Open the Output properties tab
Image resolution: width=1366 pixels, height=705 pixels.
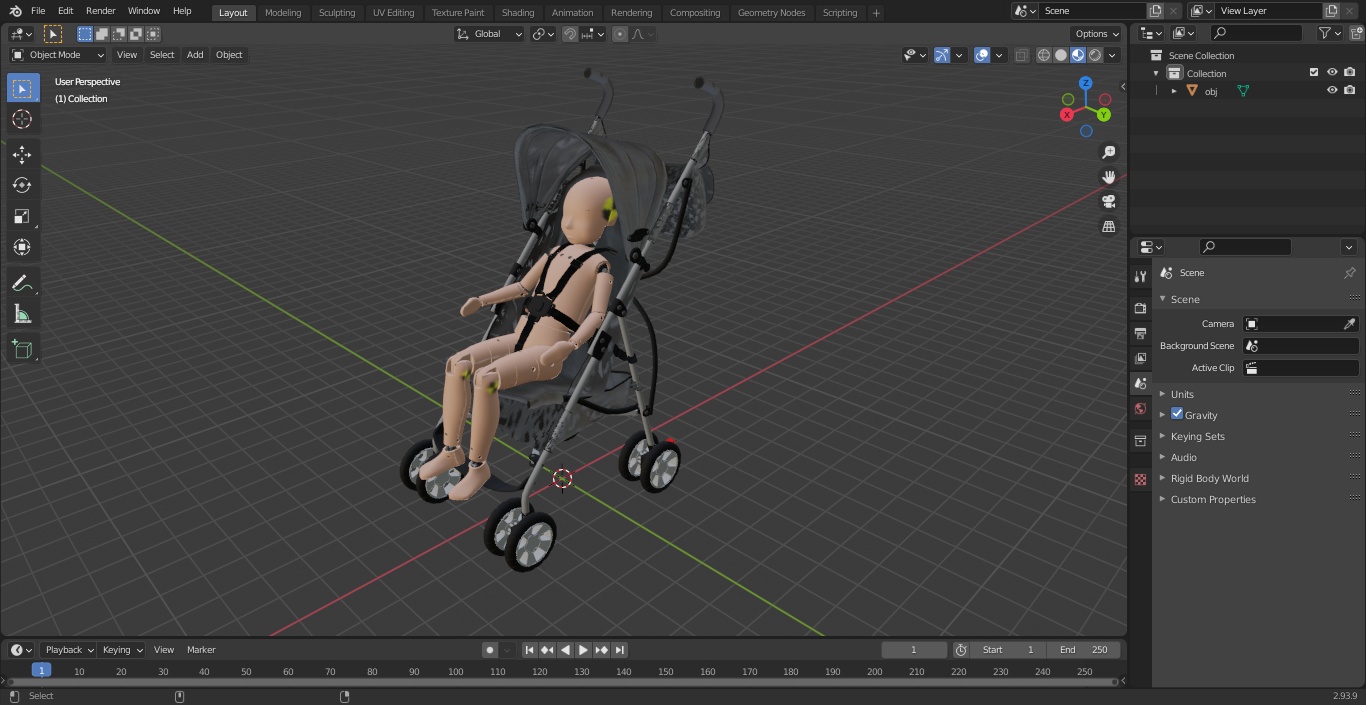tap(1140, 333)
